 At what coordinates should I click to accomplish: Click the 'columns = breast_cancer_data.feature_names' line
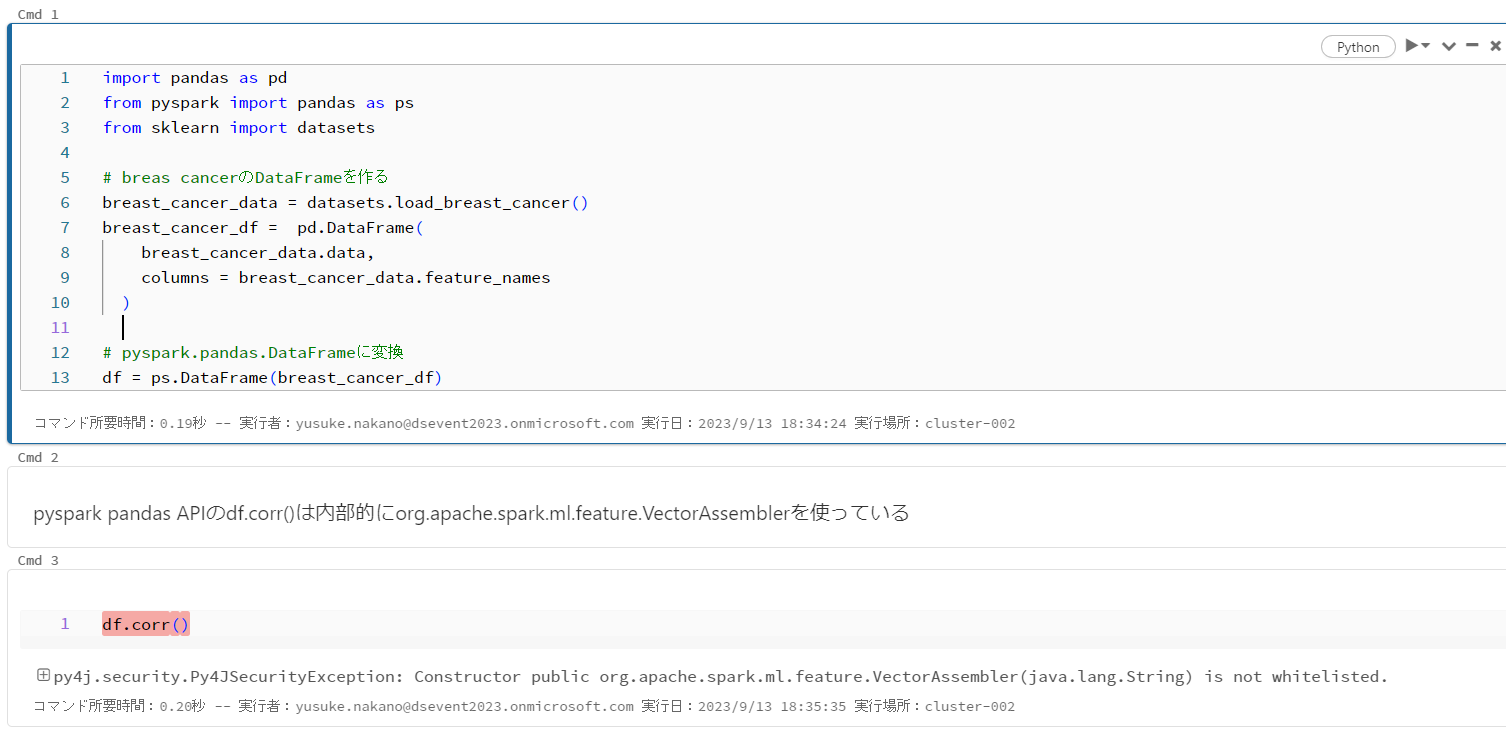point(346,278)
